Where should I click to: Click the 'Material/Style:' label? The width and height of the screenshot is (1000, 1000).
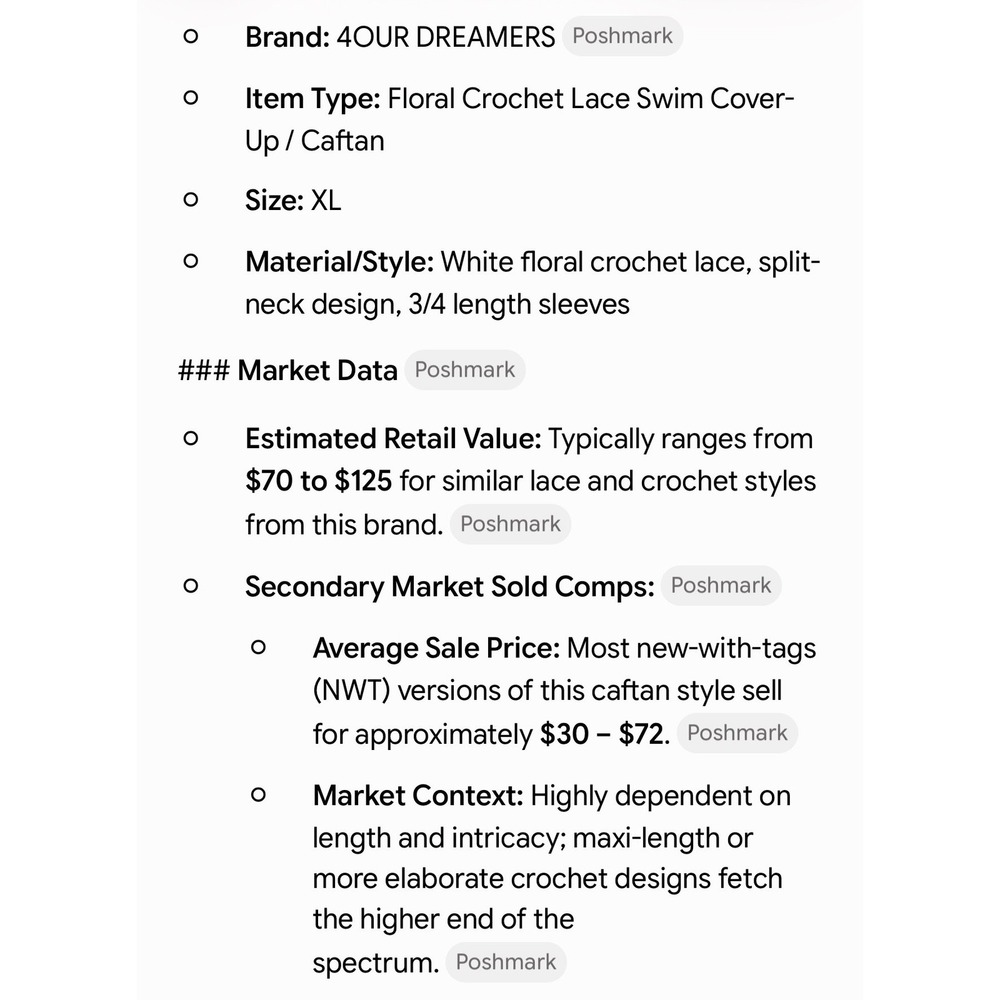(x=340, y=262)
